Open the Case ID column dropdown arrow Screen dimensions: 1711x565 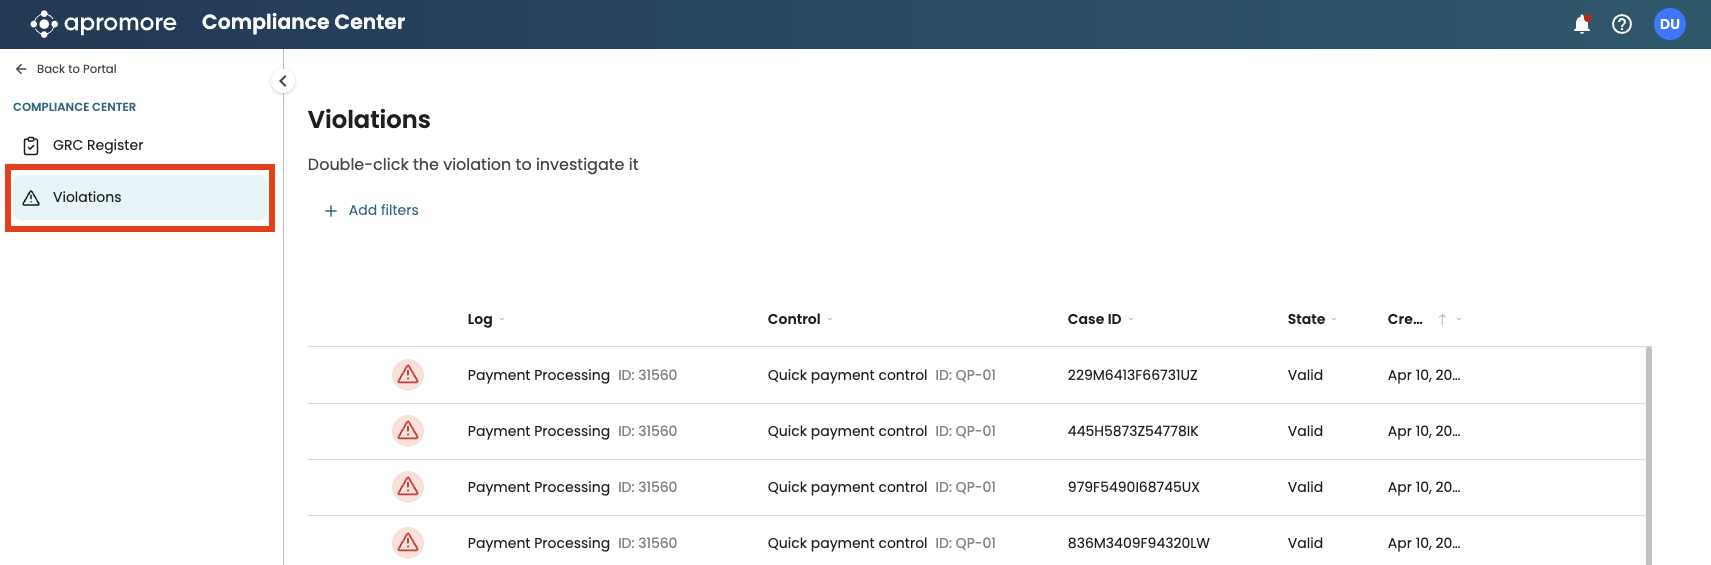pos(1131,320)
